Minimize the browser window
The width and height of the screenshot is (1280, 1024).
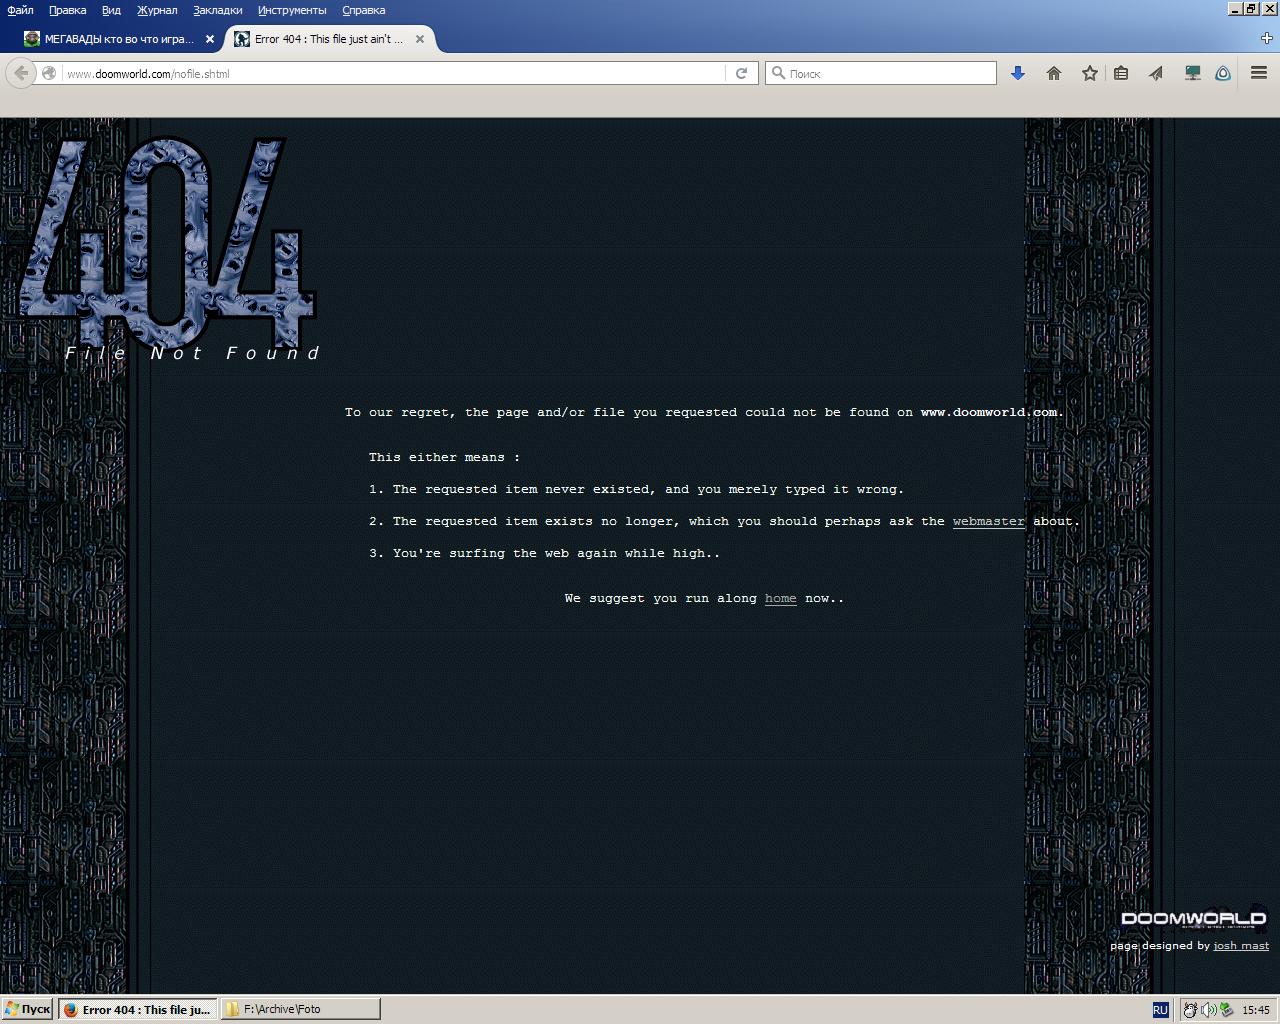1236,9
